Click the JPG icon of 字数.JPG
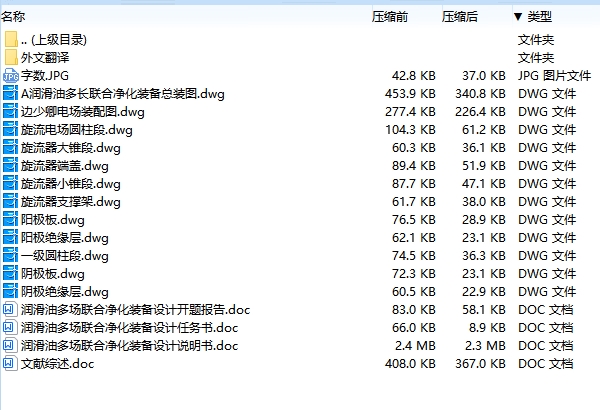This screenshot has height=410, width=600. click(x=11, y=76)
